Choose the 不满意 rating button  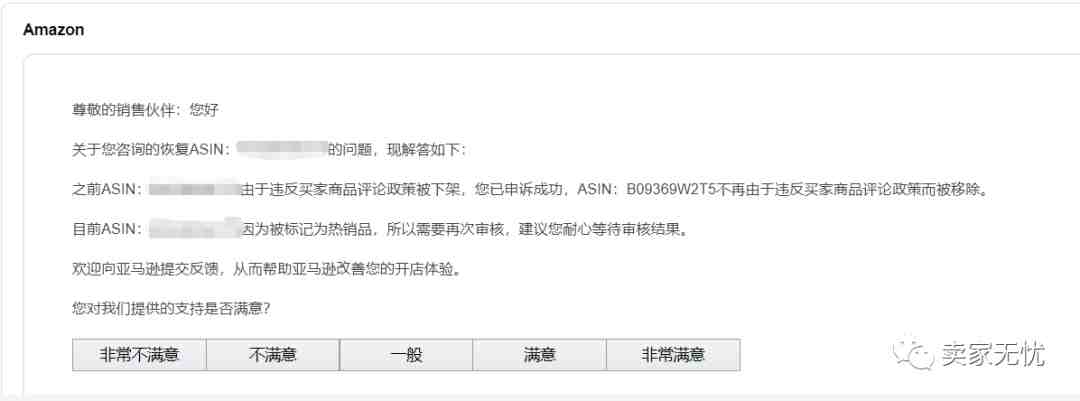(273, 355)
